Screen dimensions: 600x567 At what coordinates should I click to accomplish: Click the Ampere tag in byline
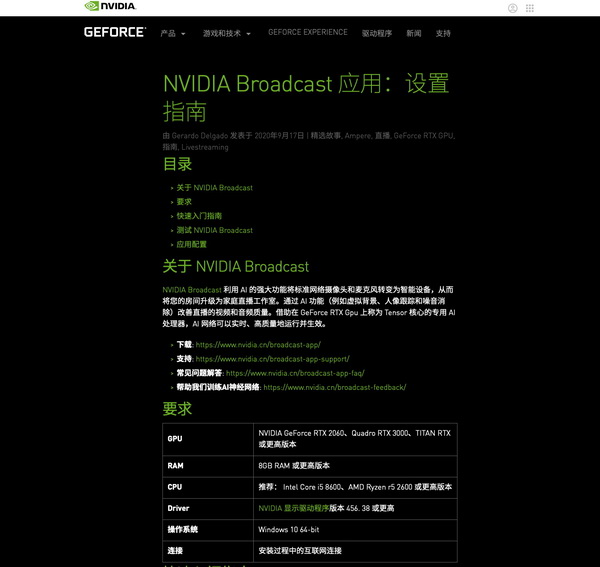tap(358, 136)
